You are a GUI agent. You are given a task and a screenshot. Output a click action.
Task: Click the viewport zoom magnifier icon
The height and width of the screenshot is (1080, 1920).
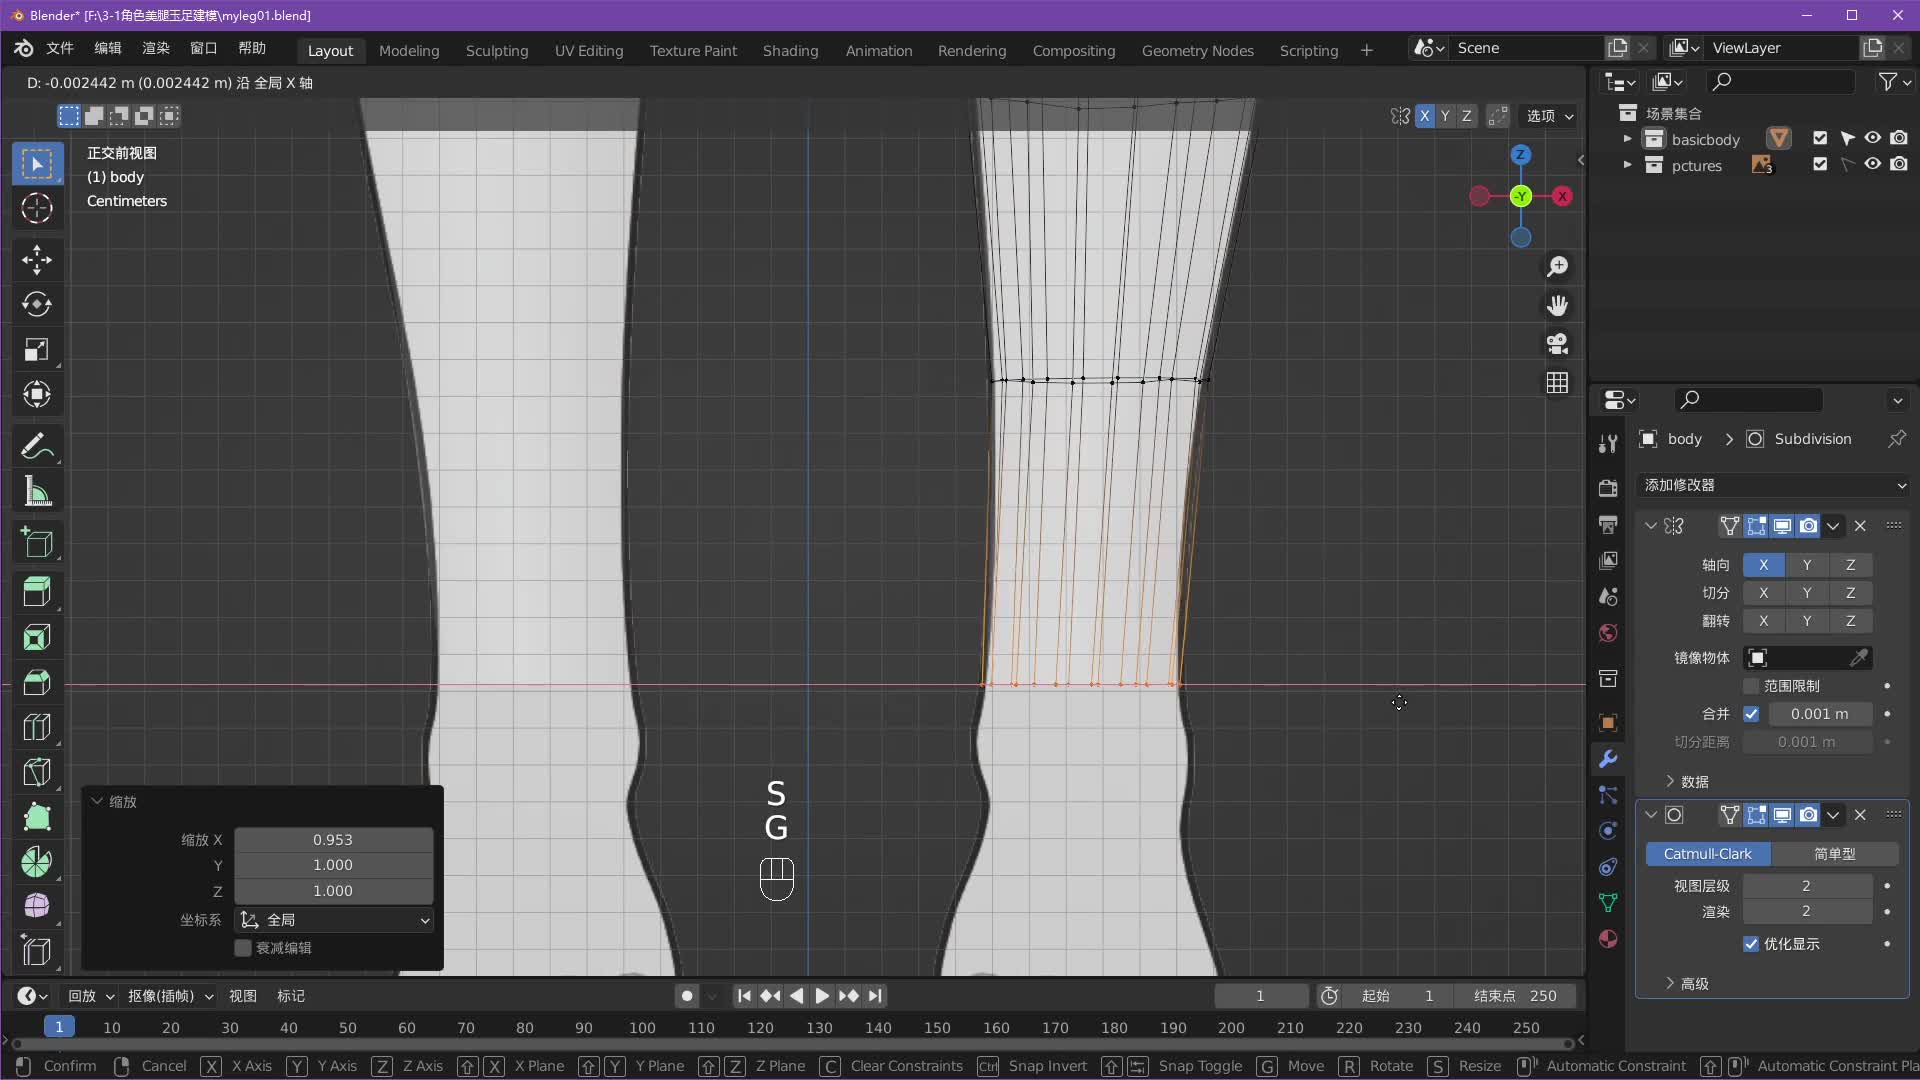coord(1557,267)
